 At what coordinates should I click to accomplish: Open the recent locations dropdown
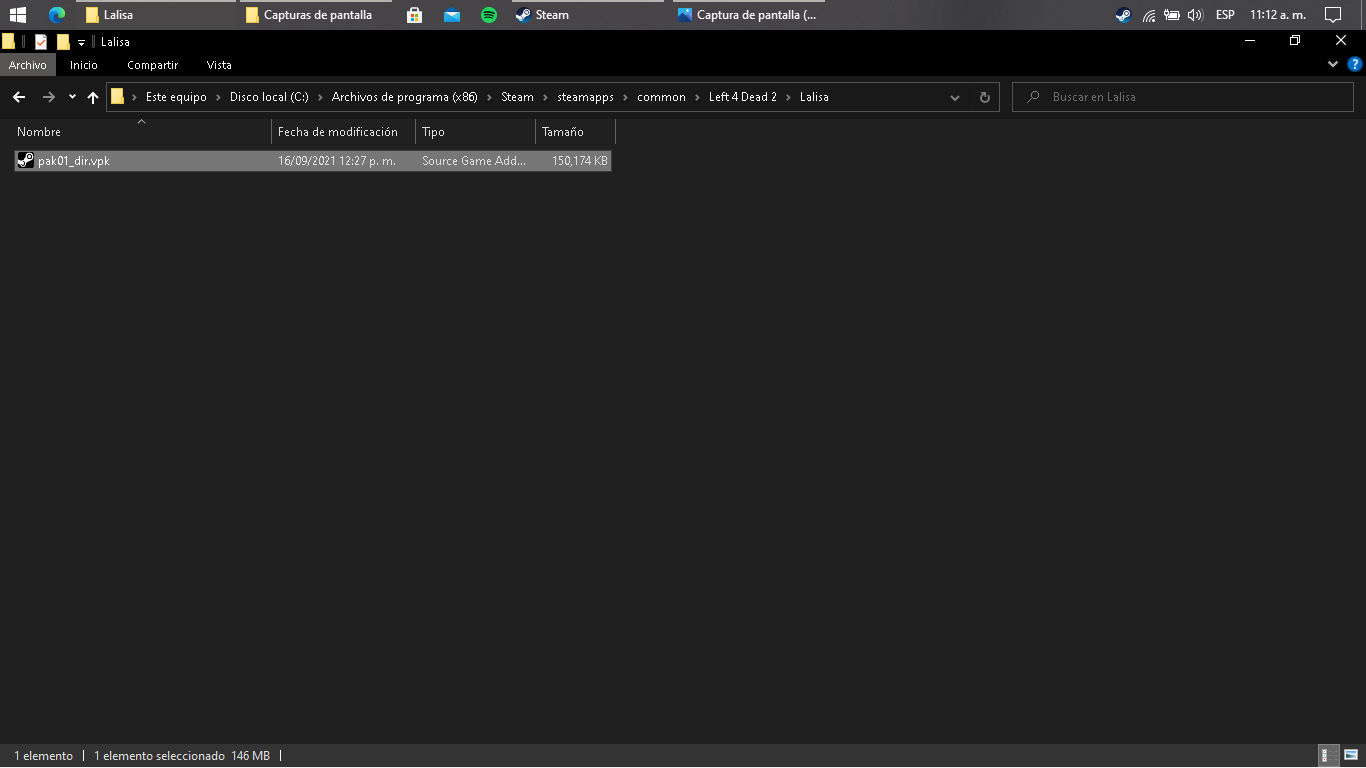tap(72, 97)
